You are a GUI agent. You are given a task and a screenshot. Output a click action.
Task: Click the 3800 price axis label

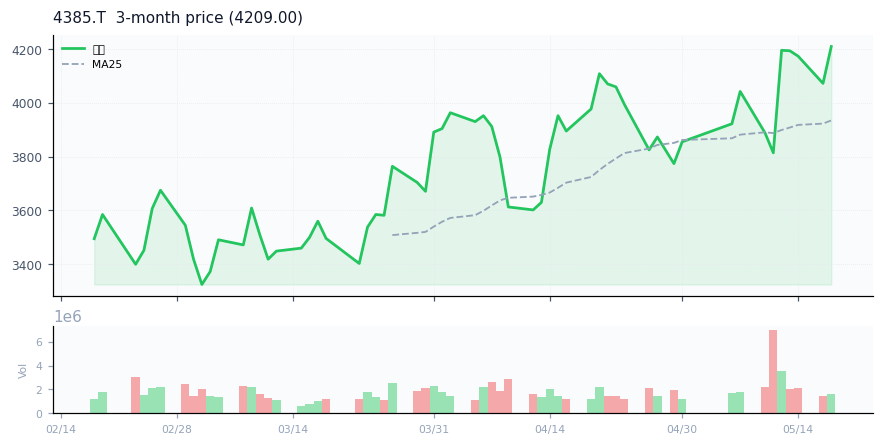(27, 158)
